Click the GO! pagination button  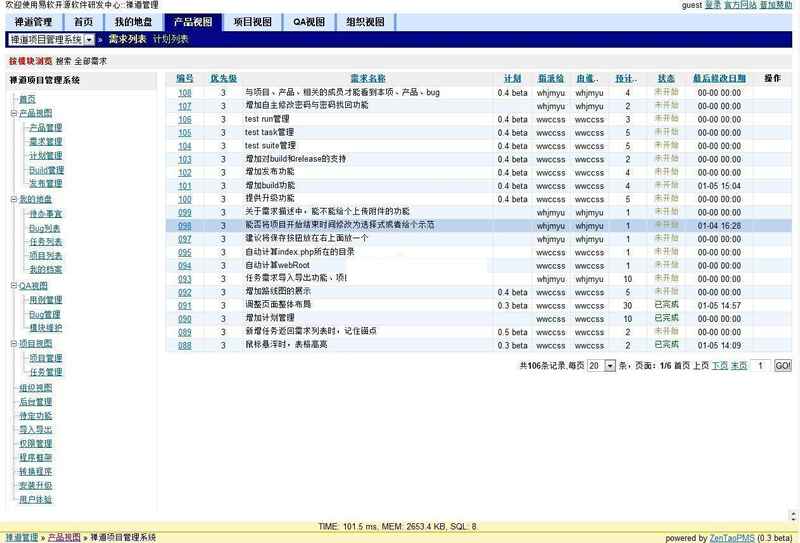pos(783,367)
